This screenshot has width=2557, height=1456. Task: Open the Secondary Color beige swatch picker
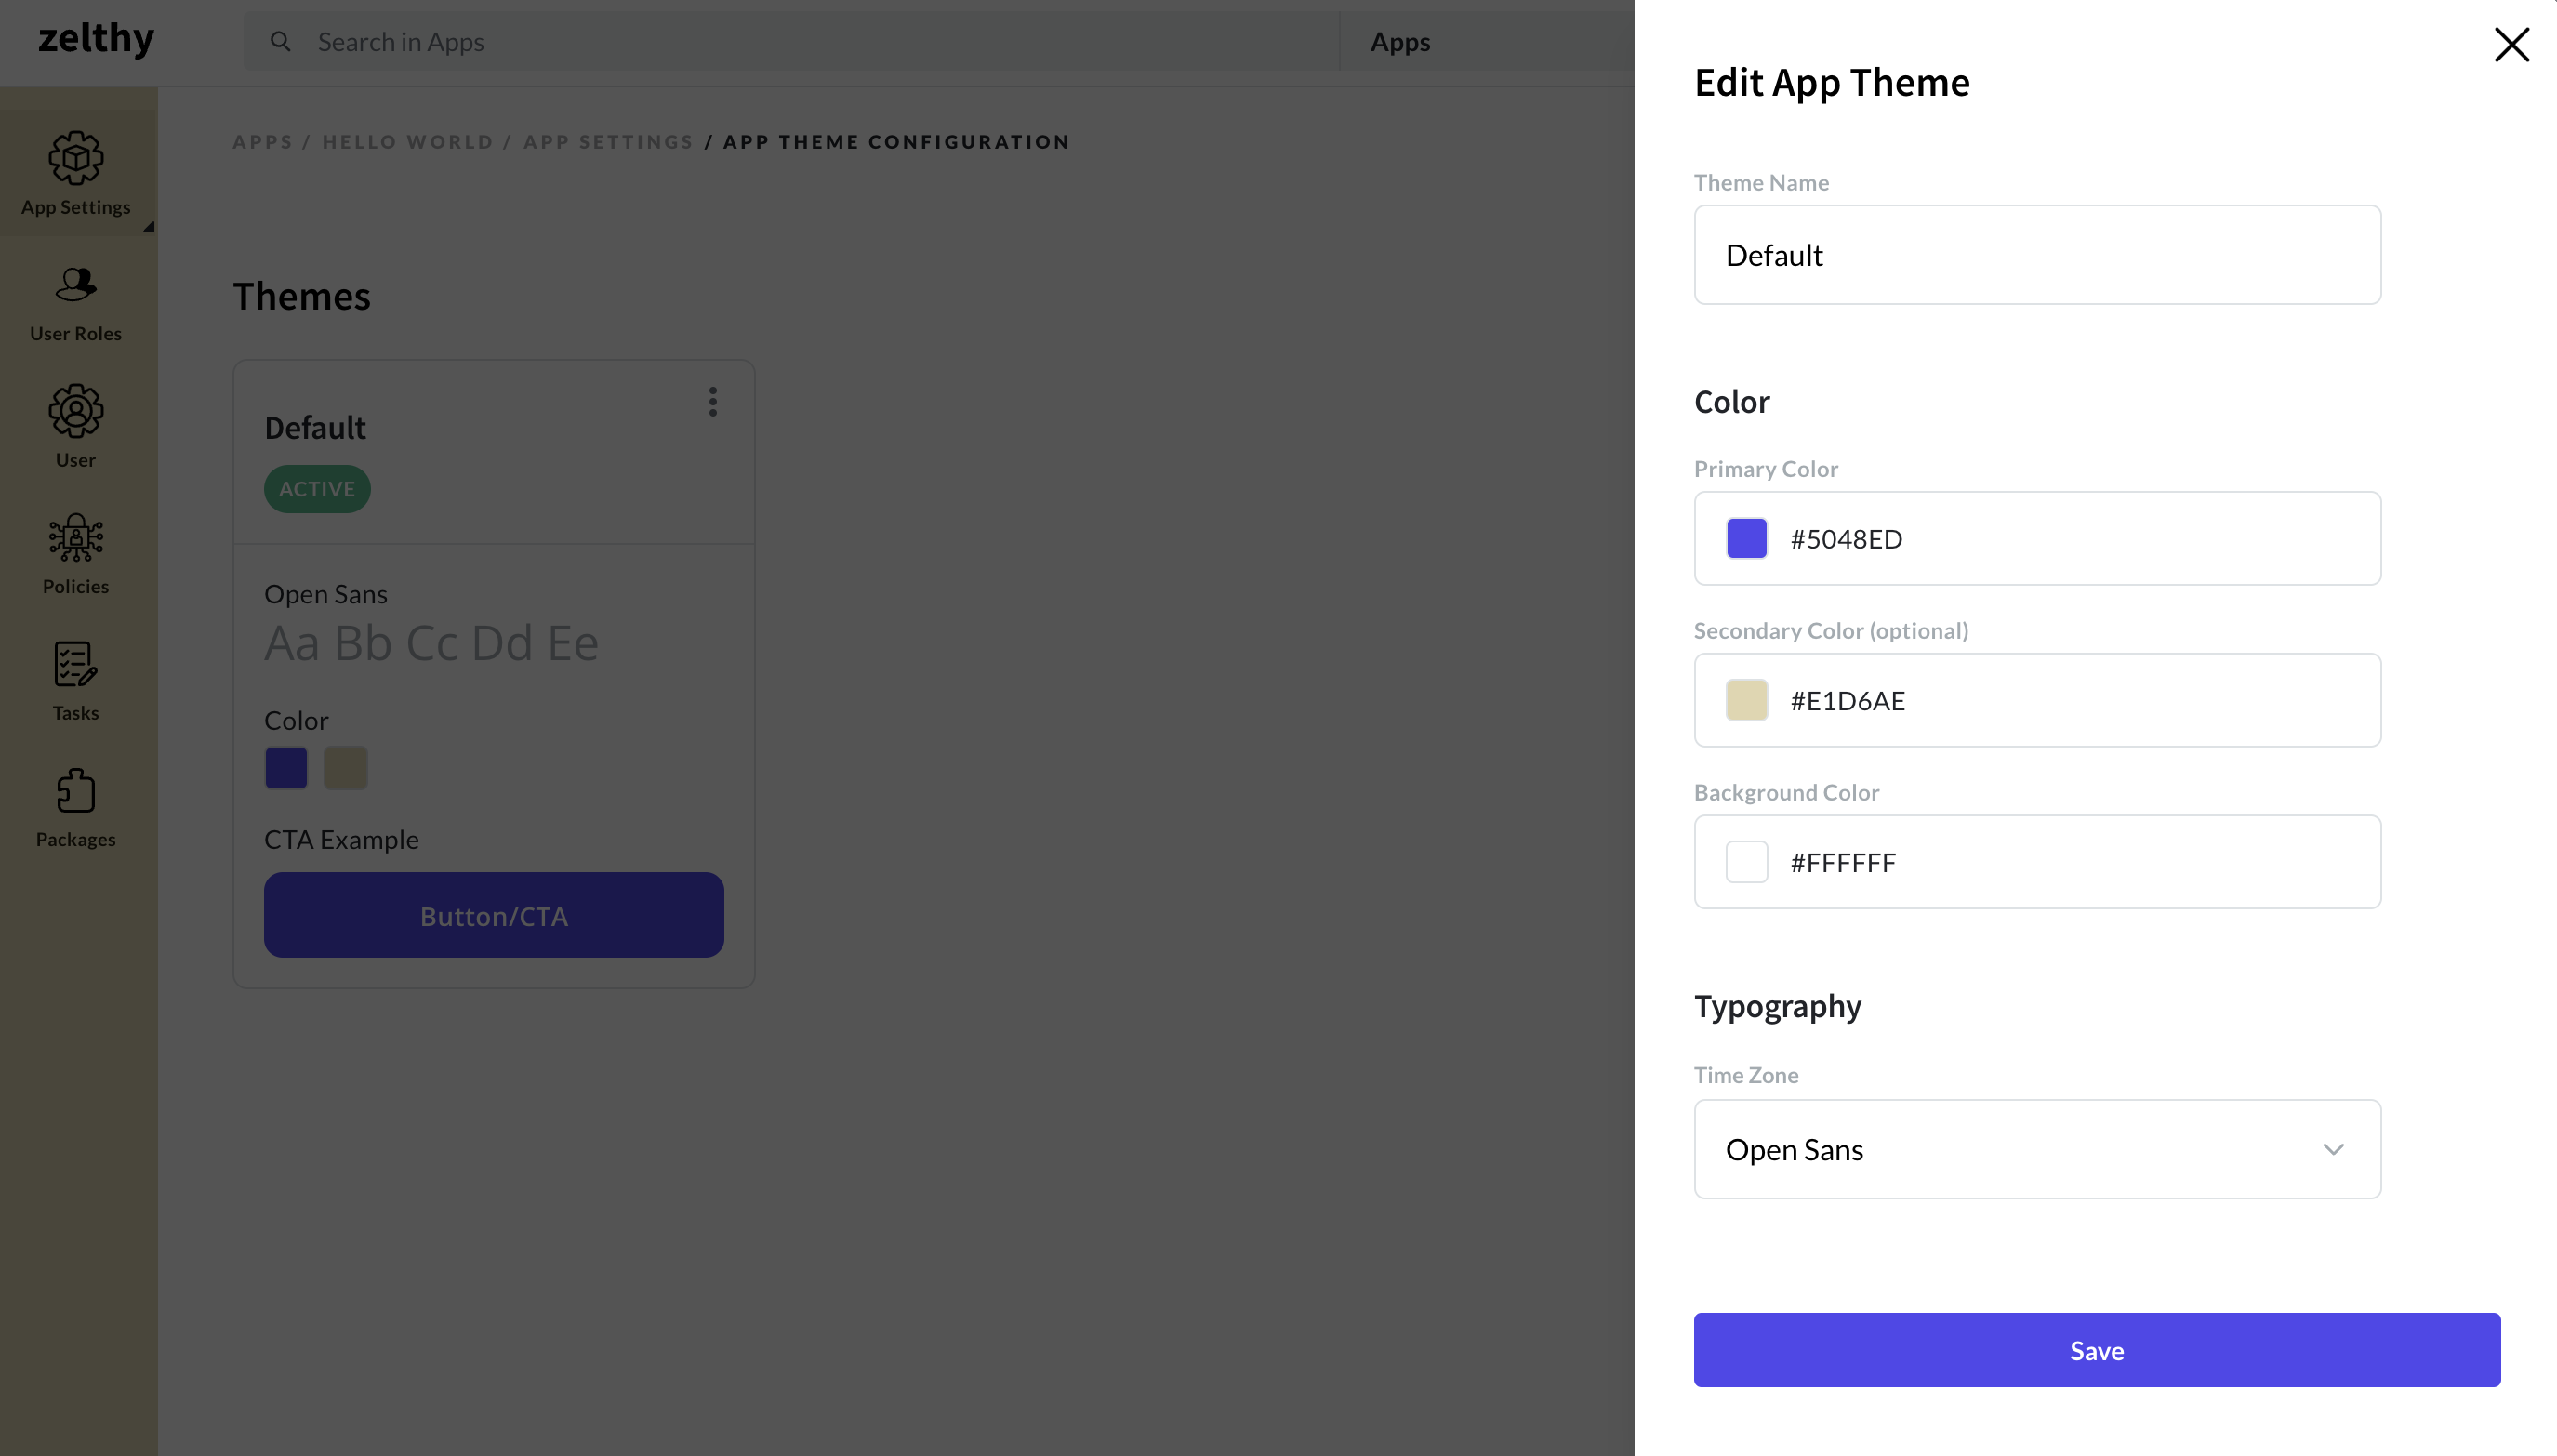pos(1746,700)
